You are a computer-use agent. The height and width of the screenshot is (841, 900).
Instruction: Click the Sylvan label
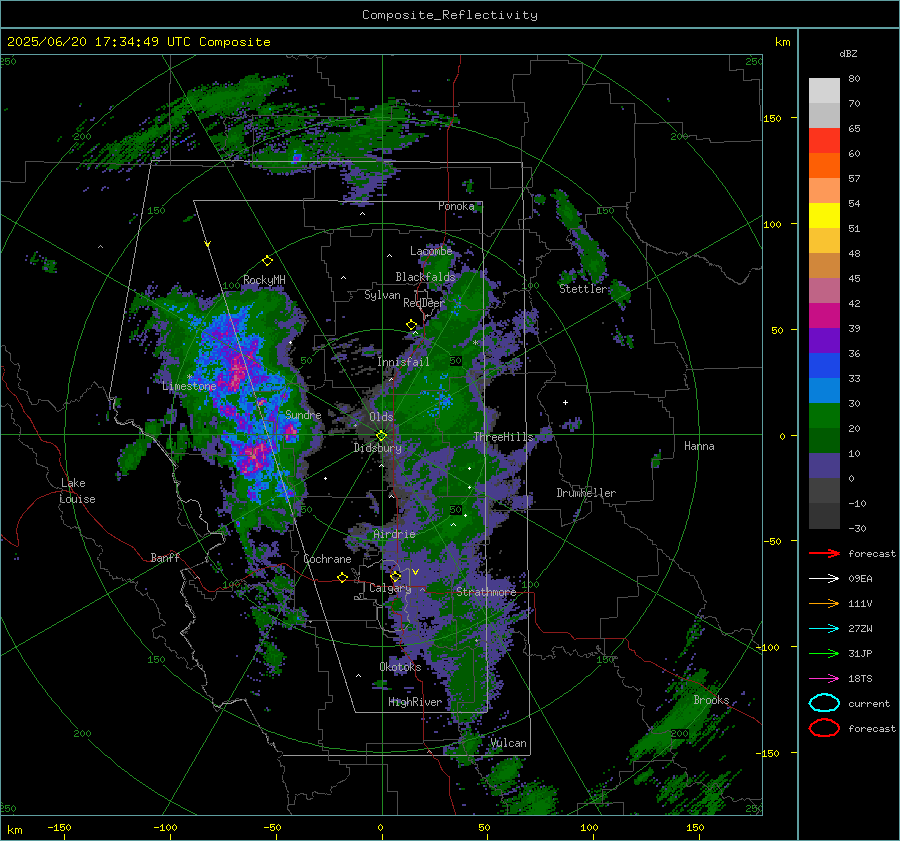tap(382, 295)
